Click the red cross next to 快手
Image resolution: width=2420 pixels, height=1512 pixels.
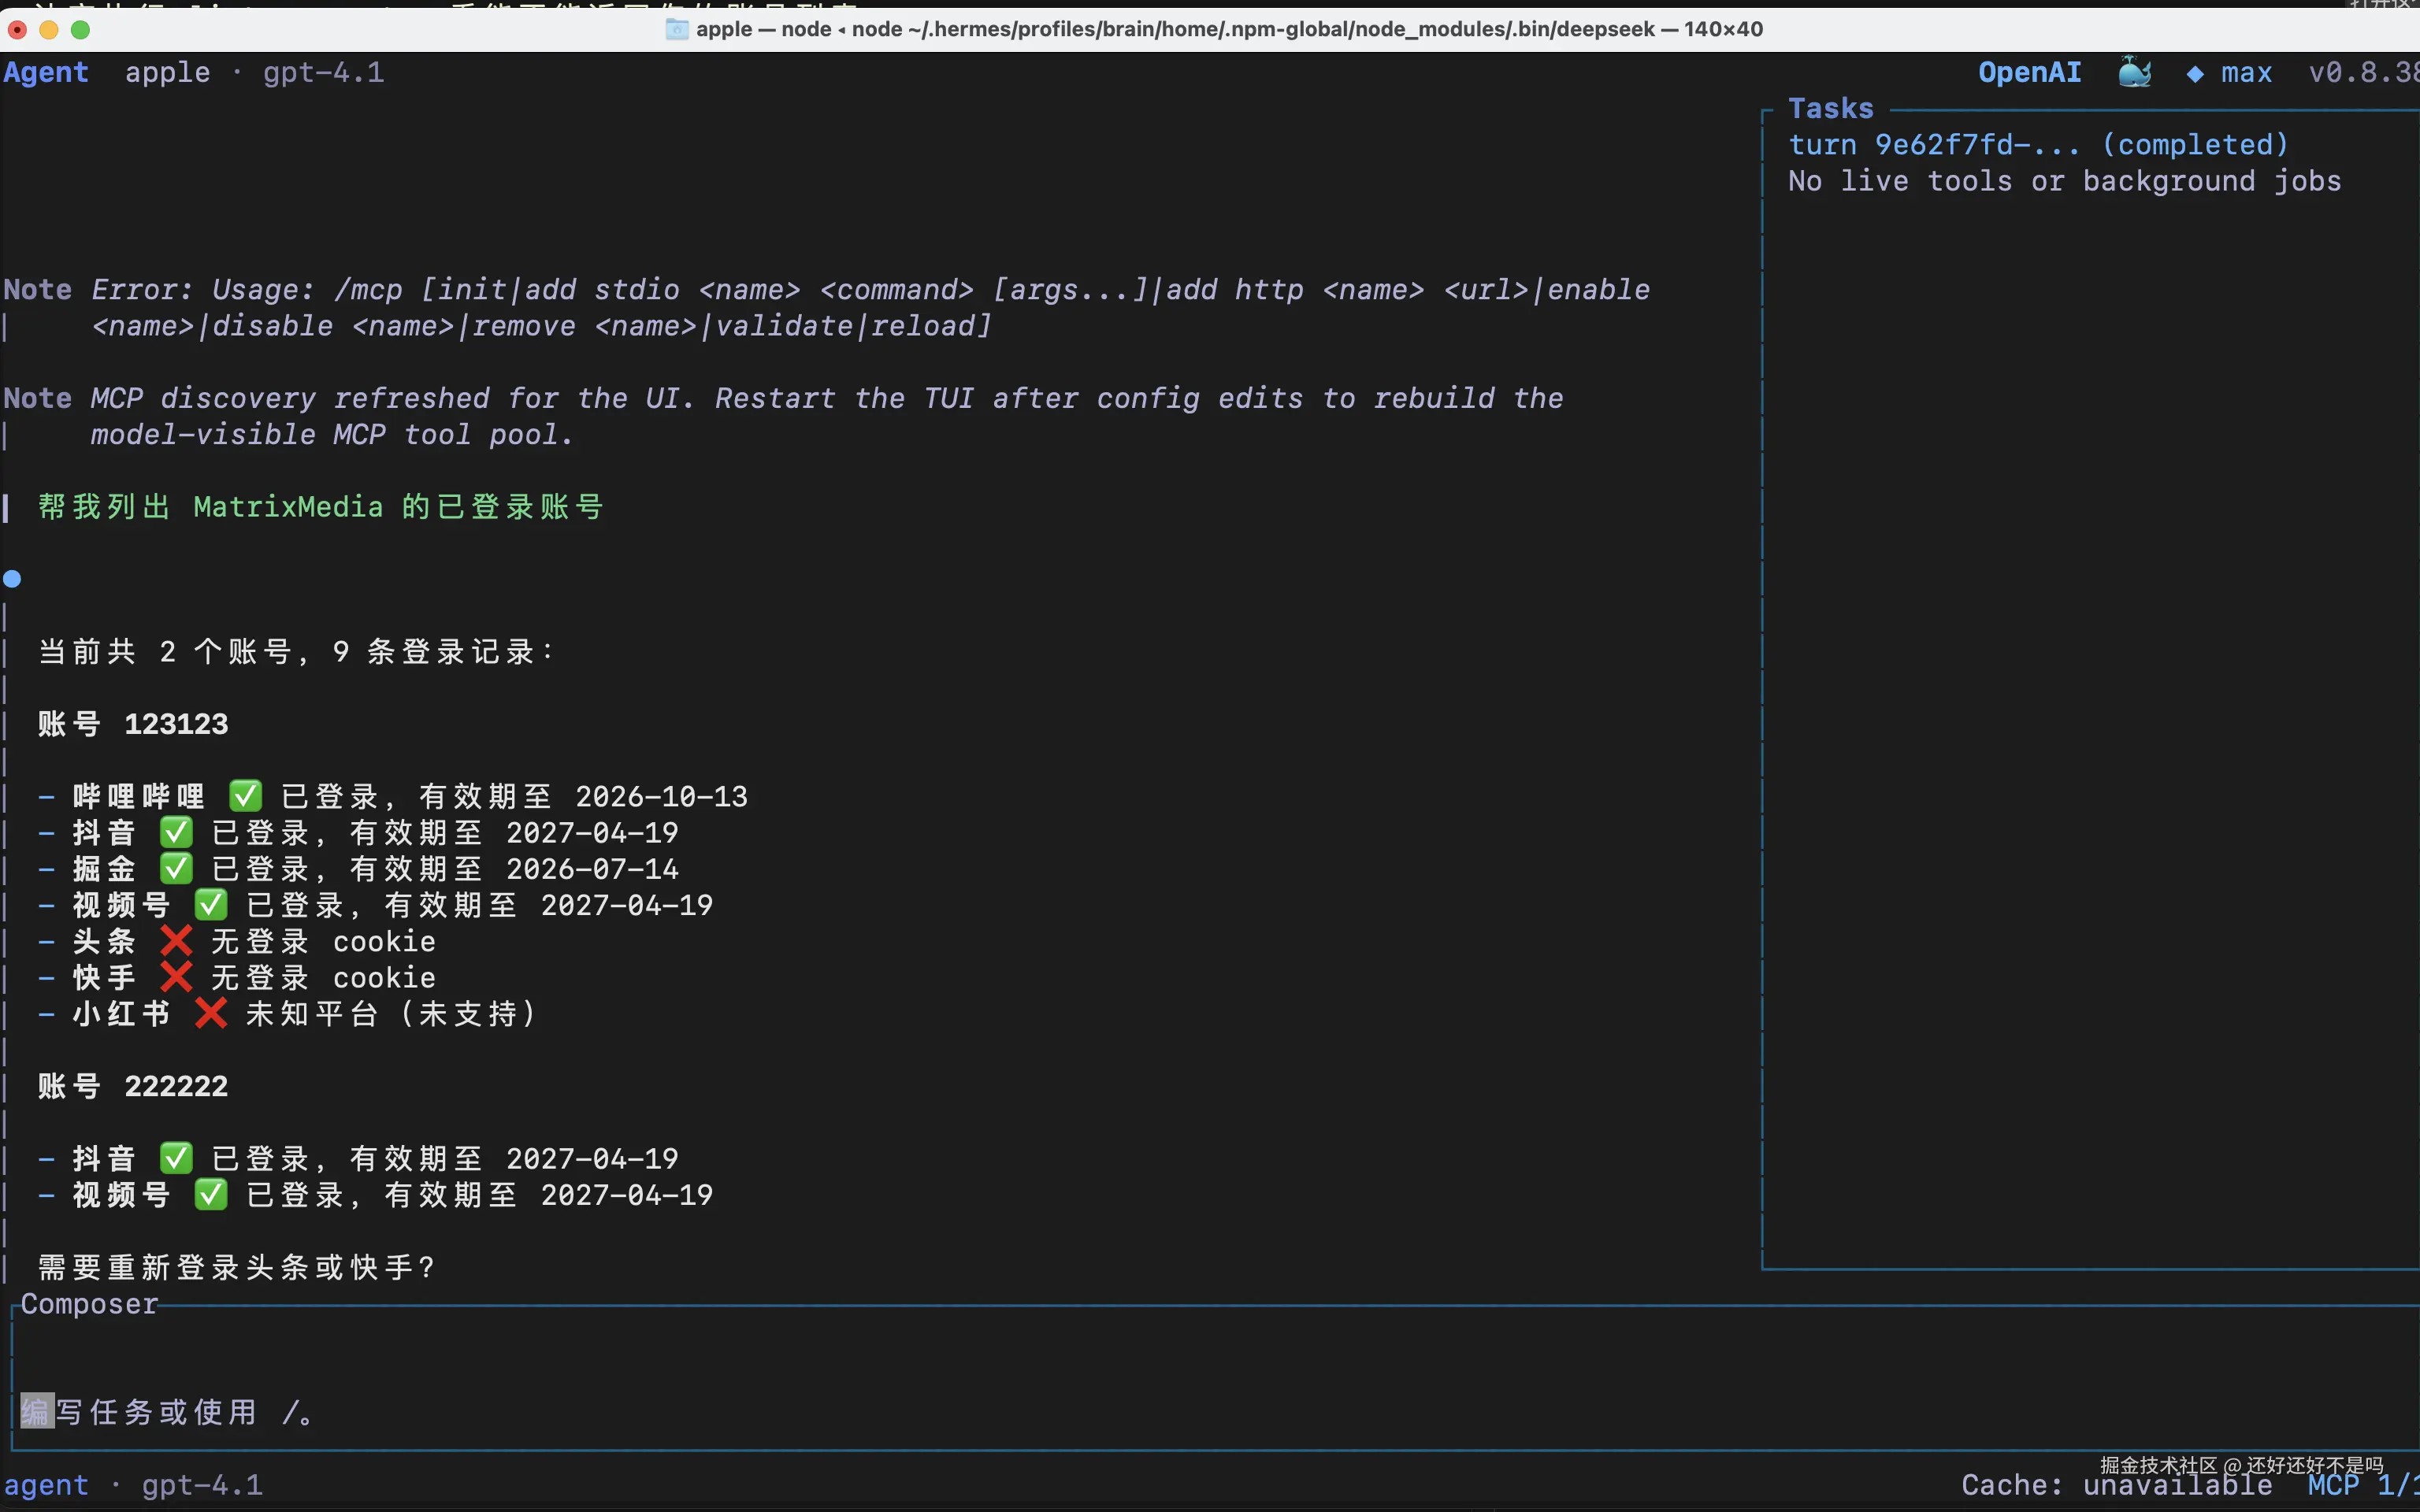177,977
